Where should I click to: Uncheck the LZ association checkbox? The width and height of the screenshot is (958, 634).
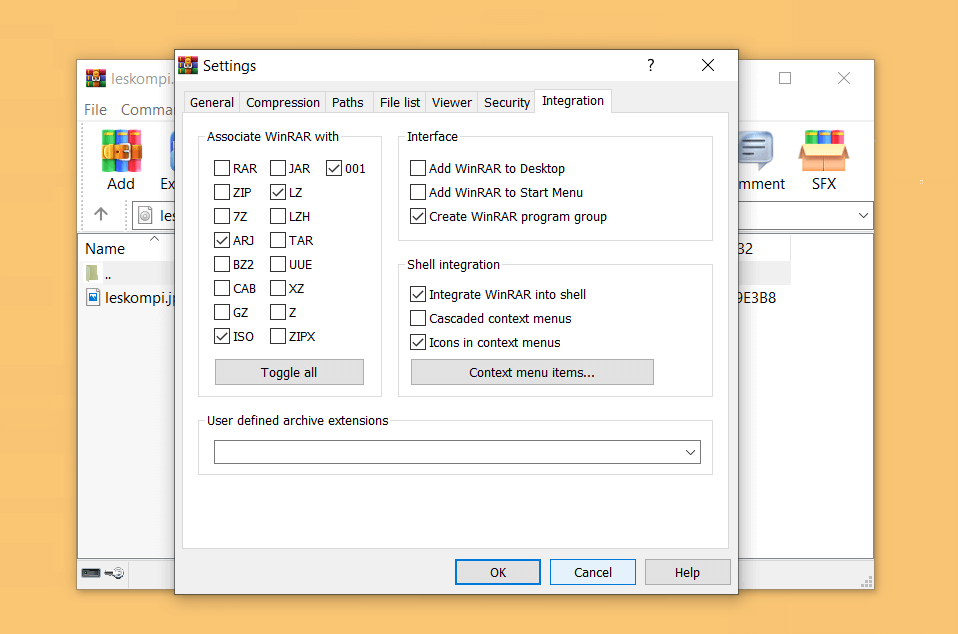coord(278,192)
